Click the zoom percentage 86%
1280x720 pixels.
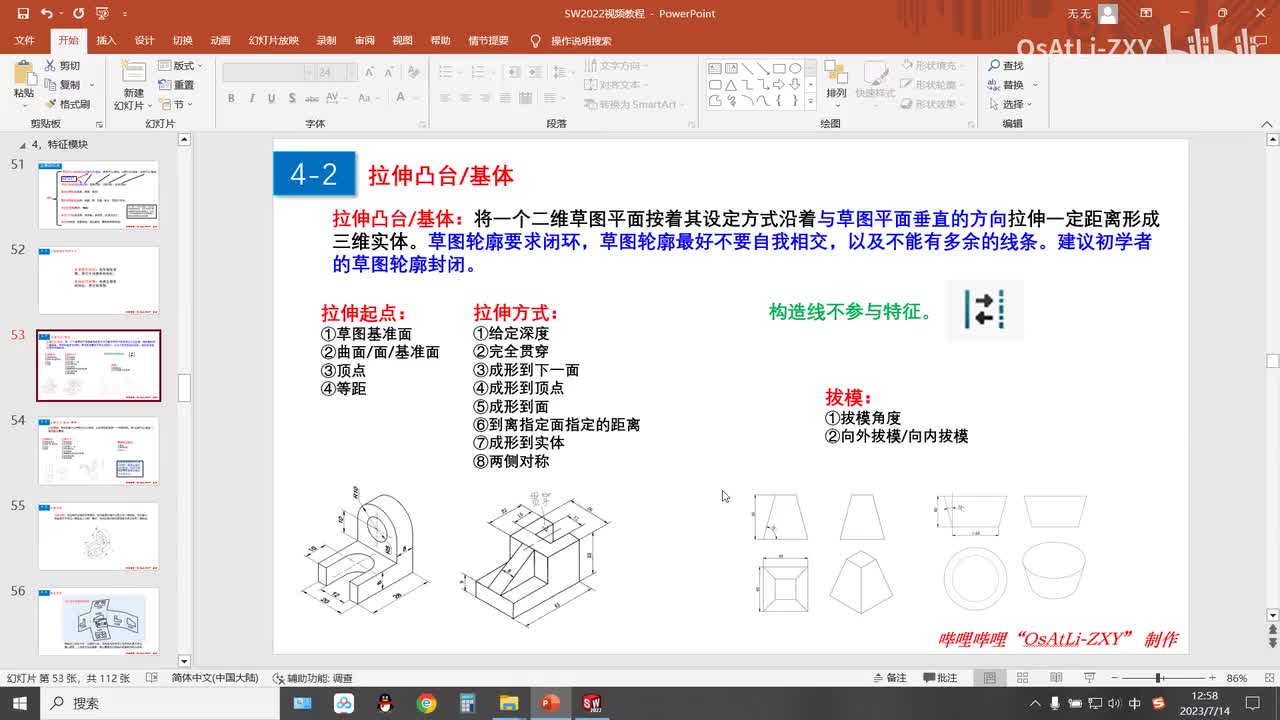(x=1237, y=678)
